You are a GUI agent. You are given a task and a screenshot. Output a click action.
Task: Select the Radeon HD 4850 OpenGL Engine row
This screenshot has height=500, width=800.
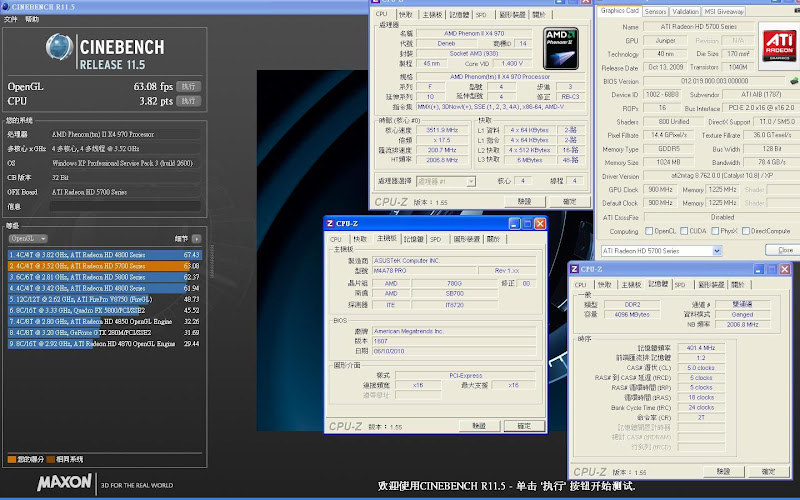(105, 321)
